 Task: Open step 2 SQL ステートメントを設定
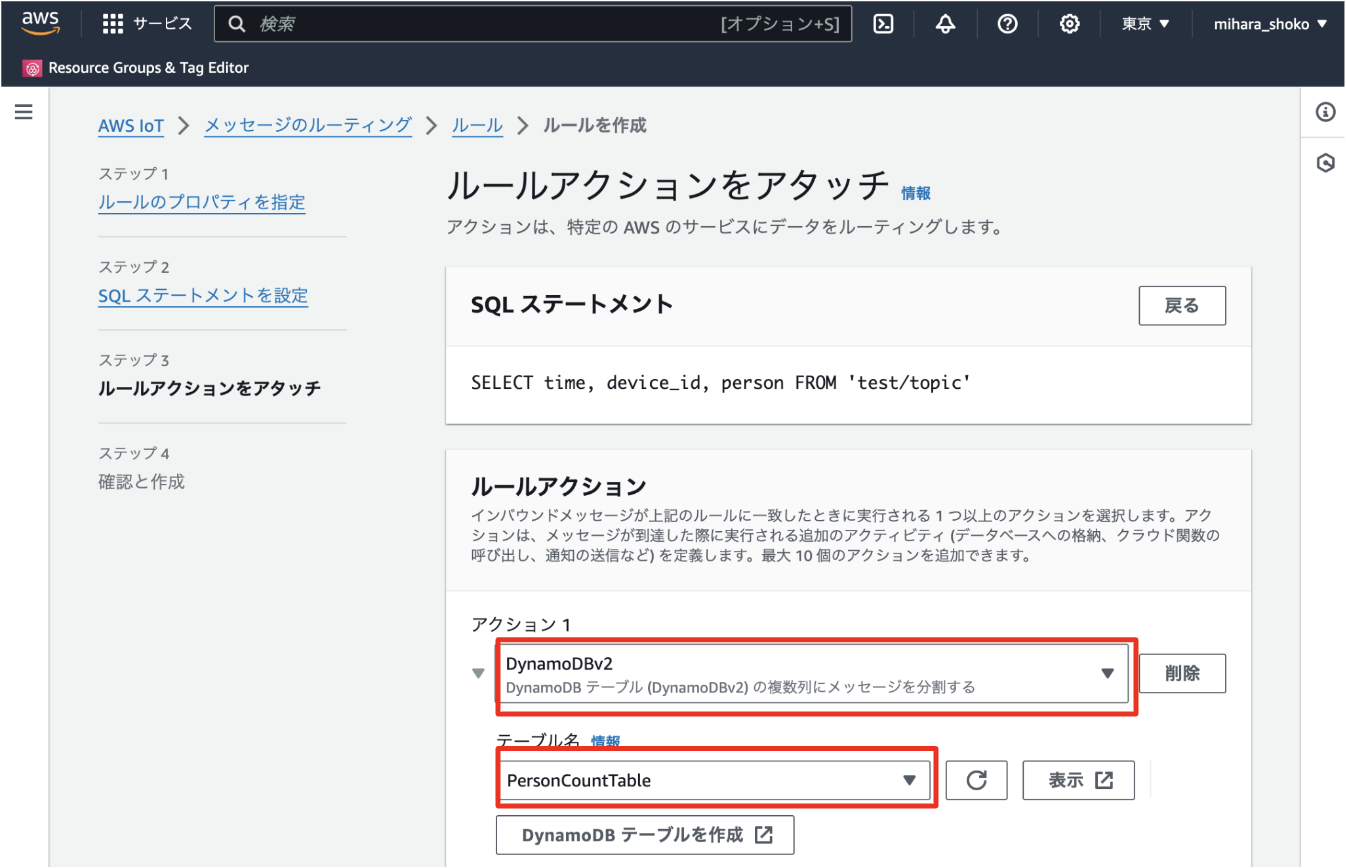click(x=203, y=295)
